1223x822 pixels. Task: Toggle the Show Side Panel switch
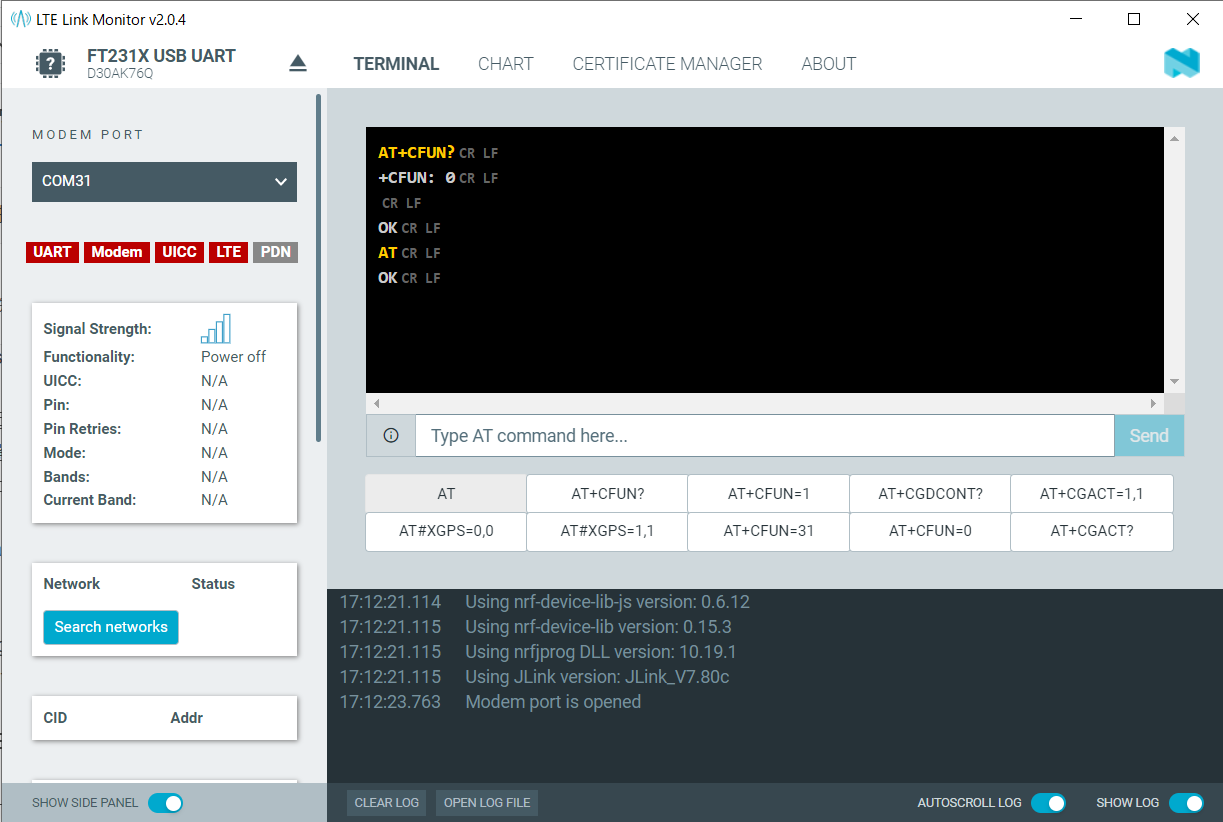tap(165, 803)
